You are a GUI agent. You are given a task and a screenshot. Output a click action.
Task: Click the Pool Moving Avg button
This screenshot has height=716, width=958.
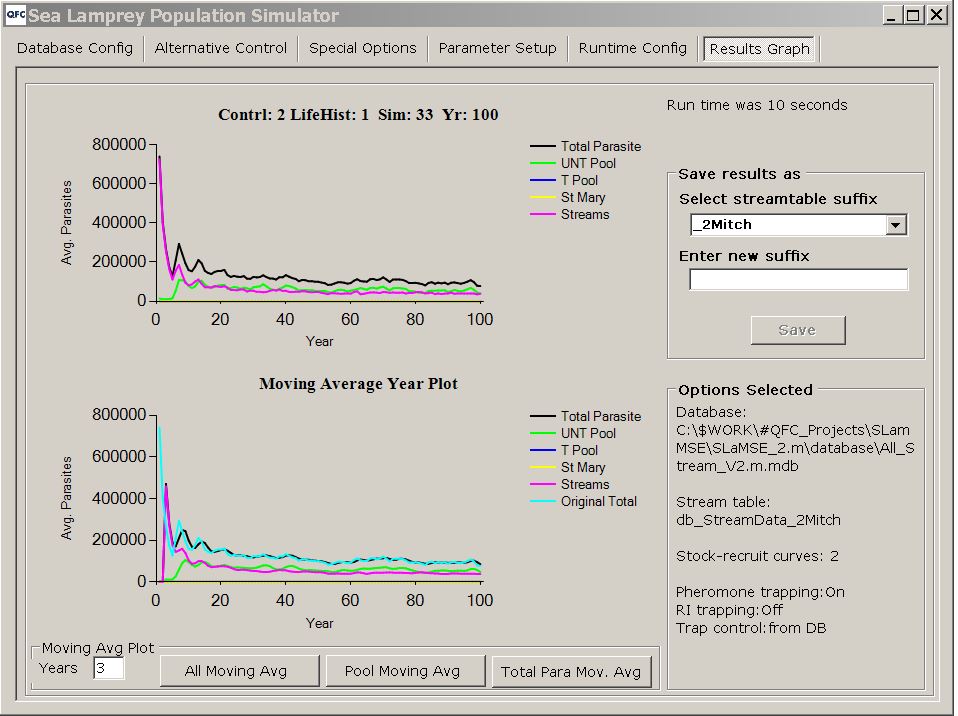click(x=405, y=672)
